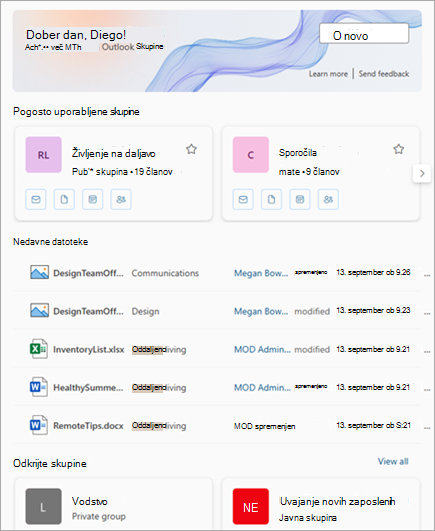
Task: Open files for Življenje na daljavo group
Action: click(64, 199)
